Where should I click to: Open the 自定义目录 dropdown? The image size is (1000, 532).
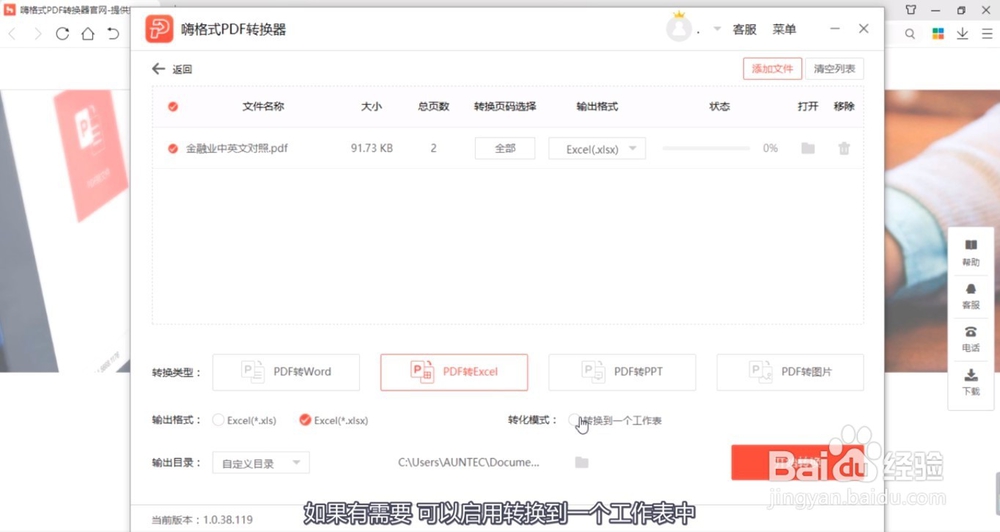point(261,463)
